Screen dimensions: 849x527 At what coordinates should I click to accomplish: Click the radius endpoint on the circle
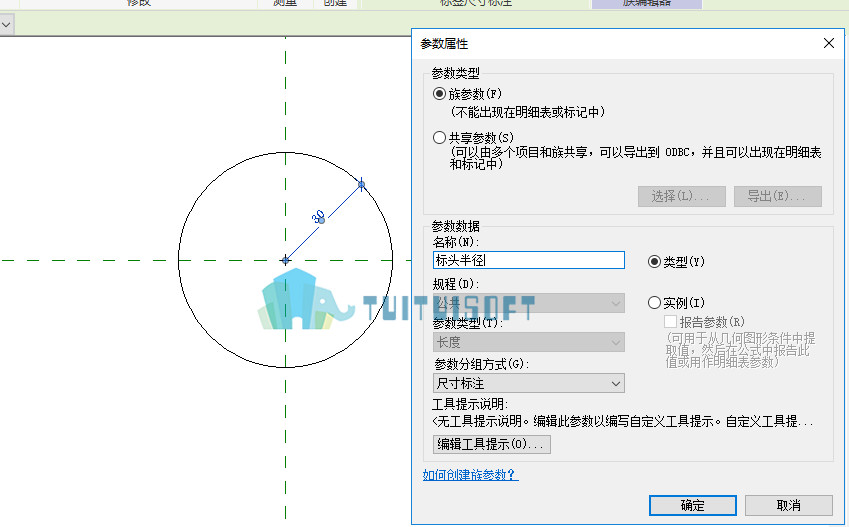click(361, 185)
